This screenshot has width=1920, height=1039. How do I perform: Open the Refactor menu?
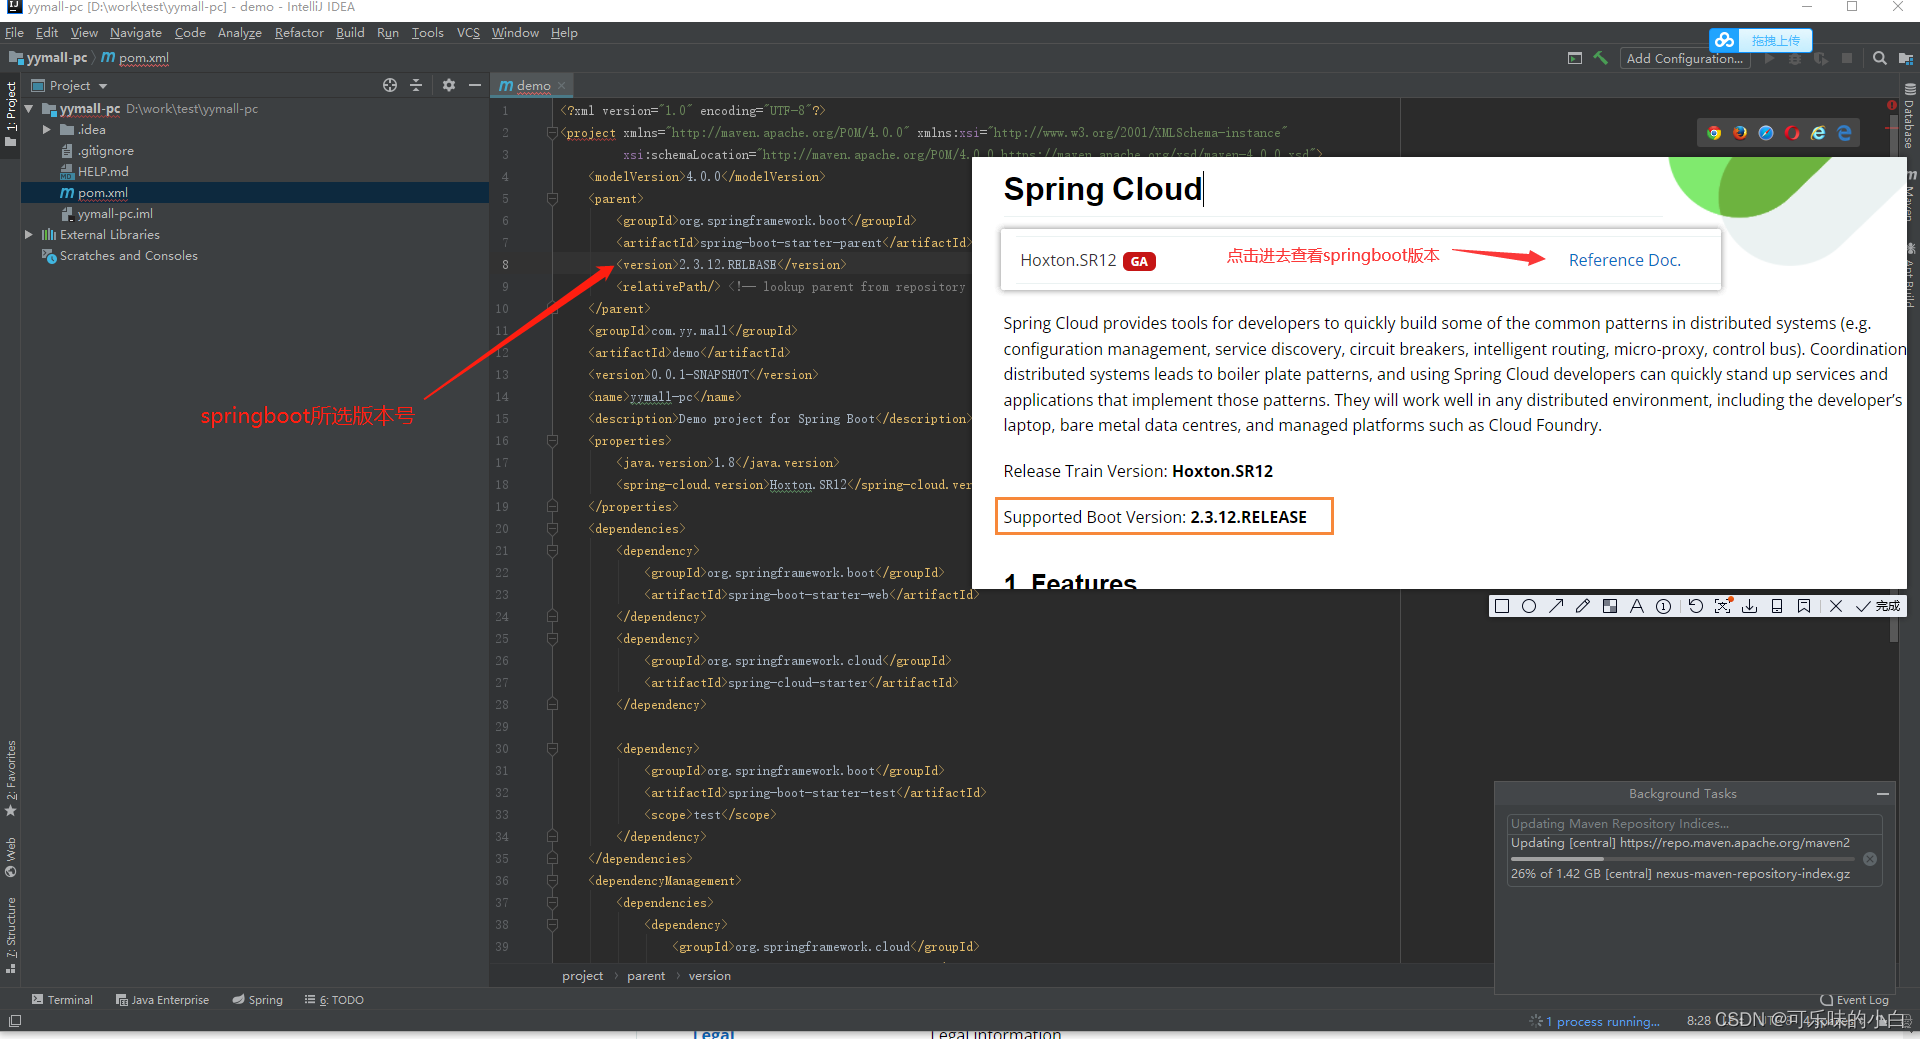click(x=299, y=33)
